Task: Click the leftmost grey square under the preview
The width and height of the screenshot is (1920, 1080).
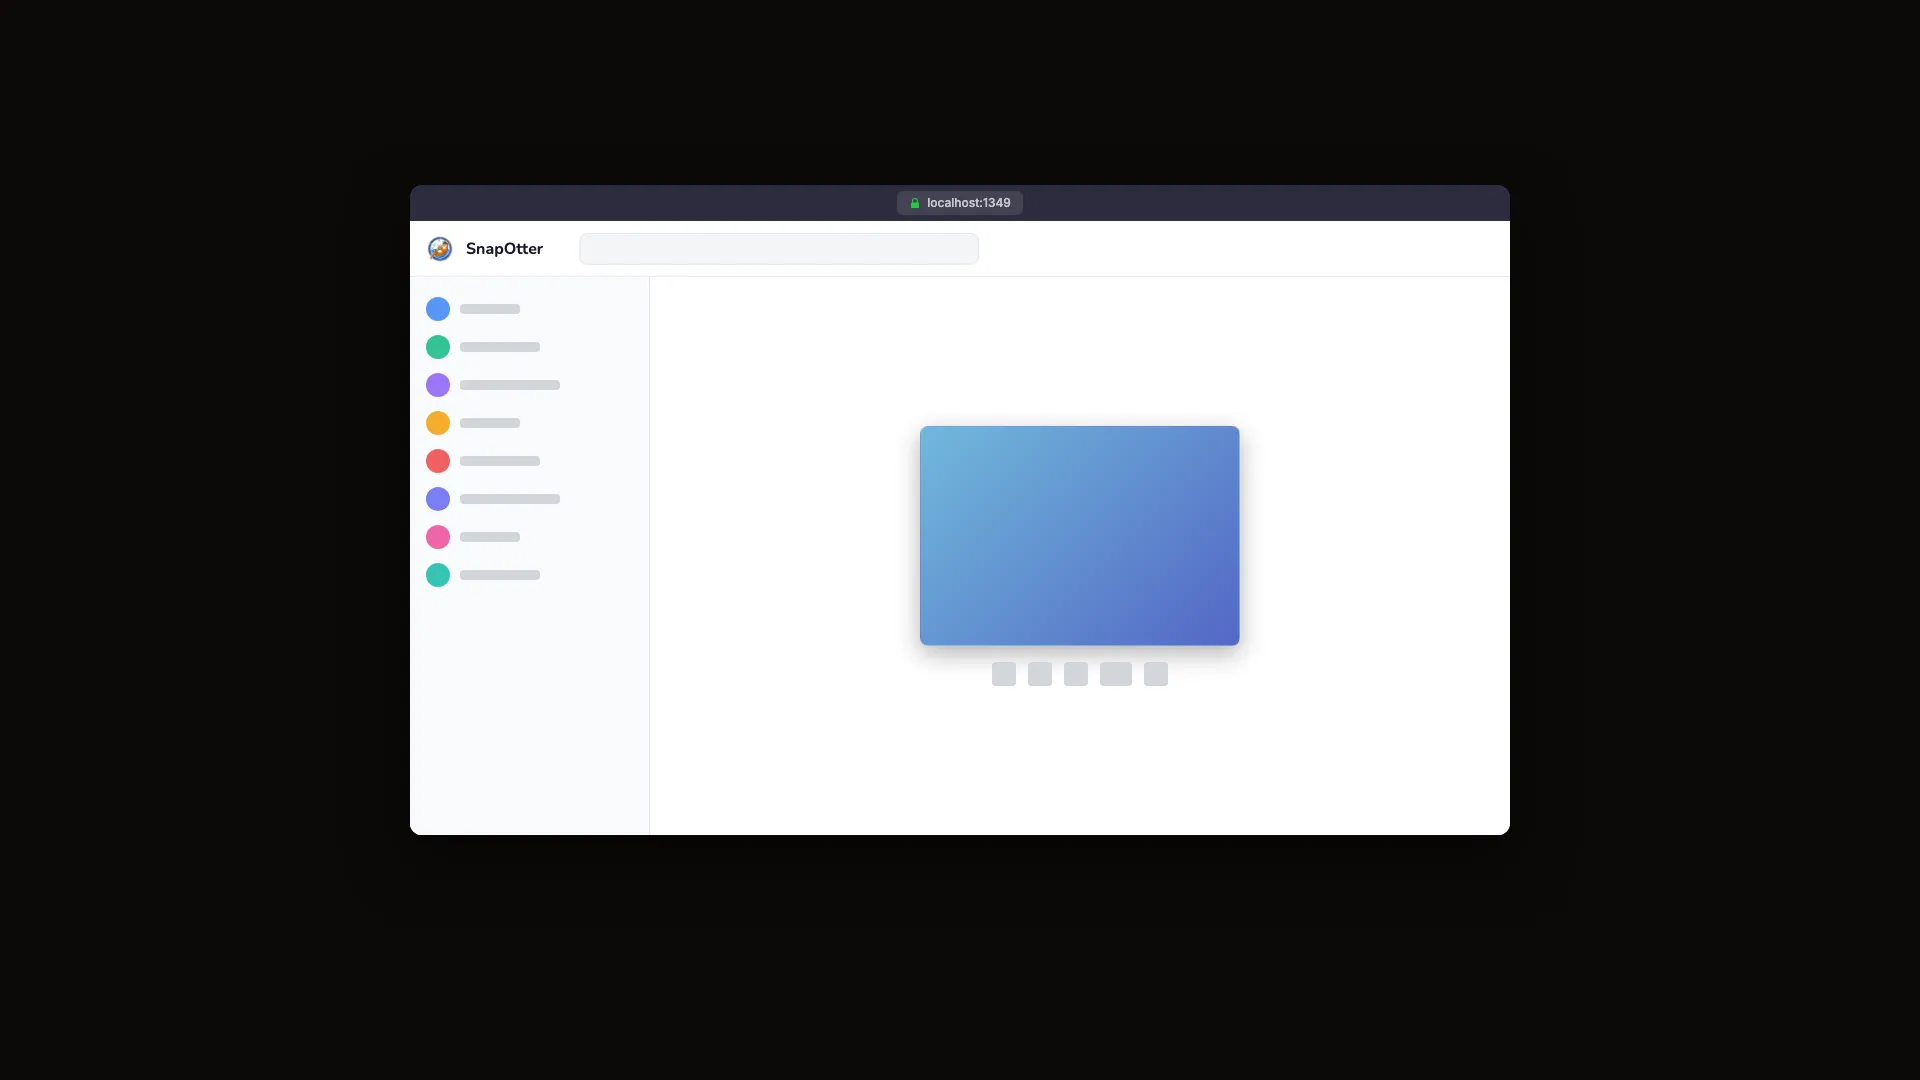Action: point(1004,674)
